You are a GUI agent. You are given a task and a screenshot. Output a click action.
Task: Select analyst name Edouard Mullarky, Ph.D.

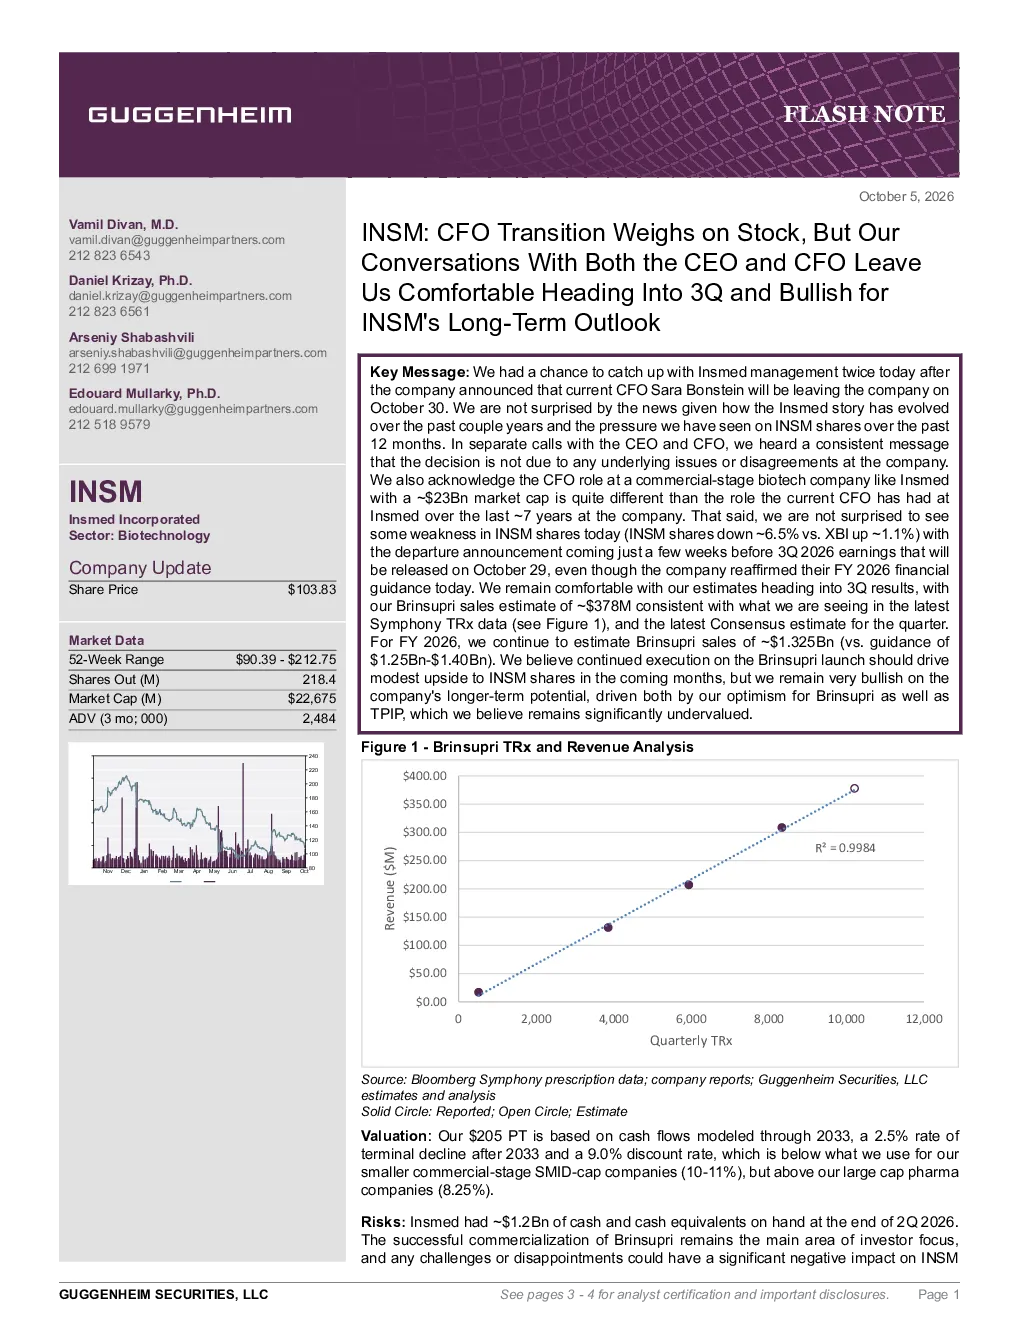144,394
